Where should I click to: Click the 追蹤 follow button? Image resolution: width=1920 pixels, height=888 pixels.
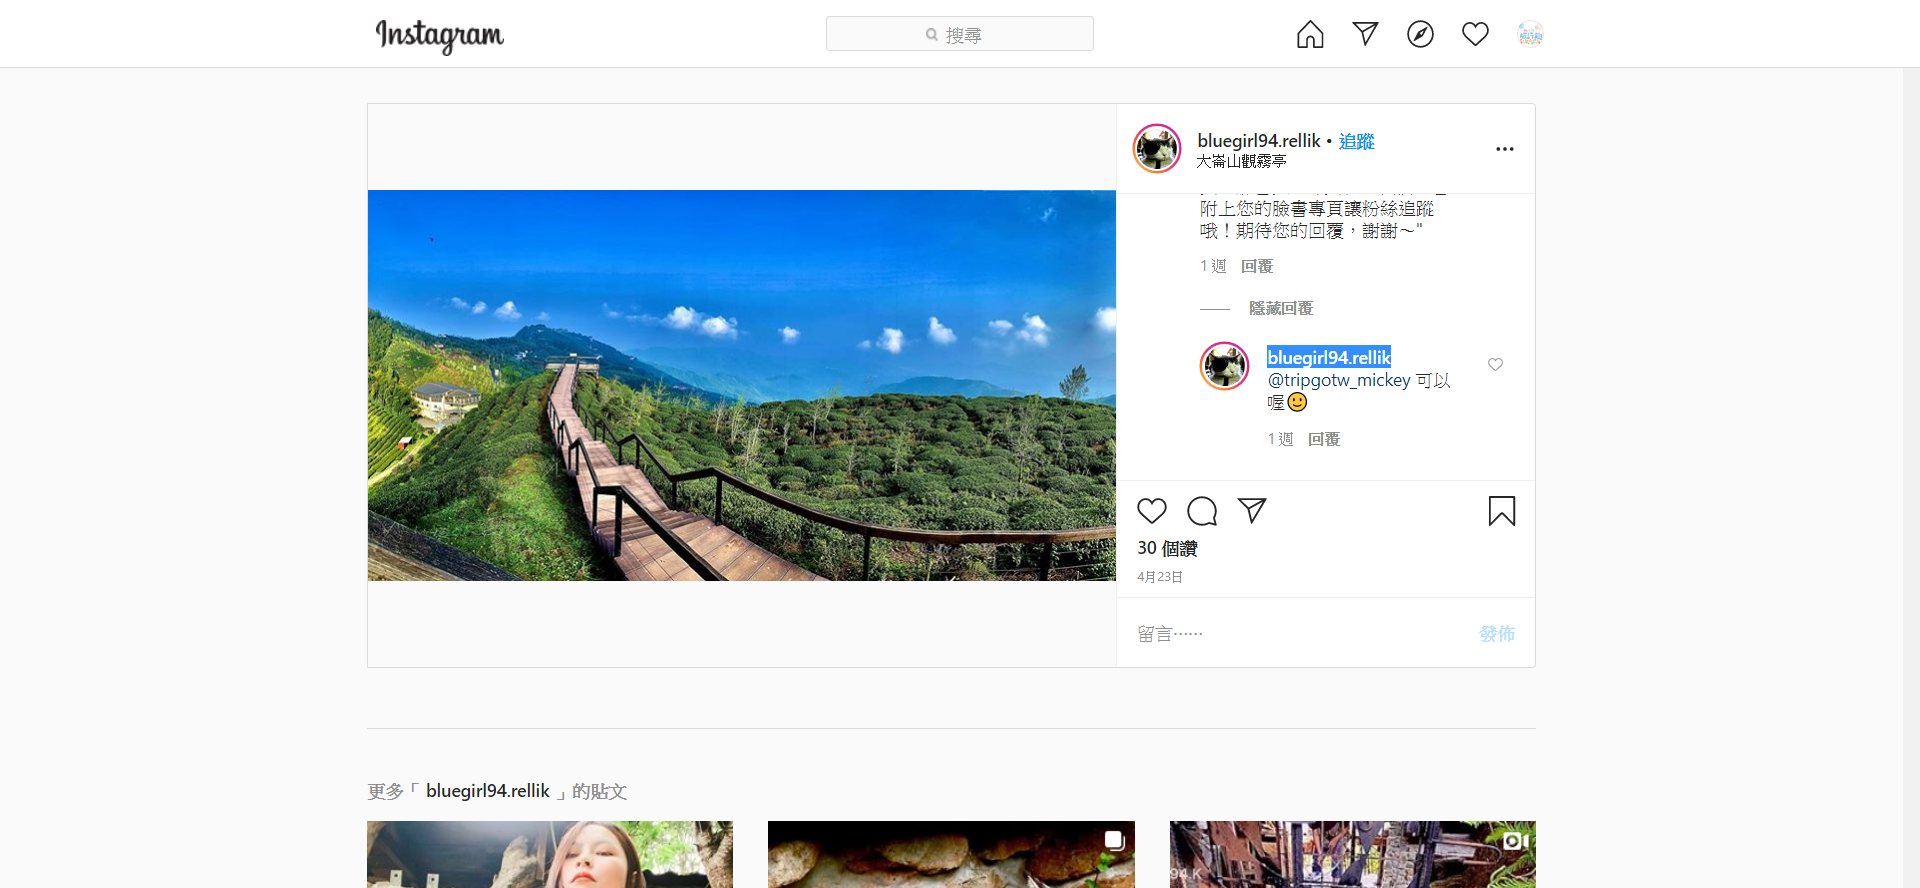point(1357,142)
